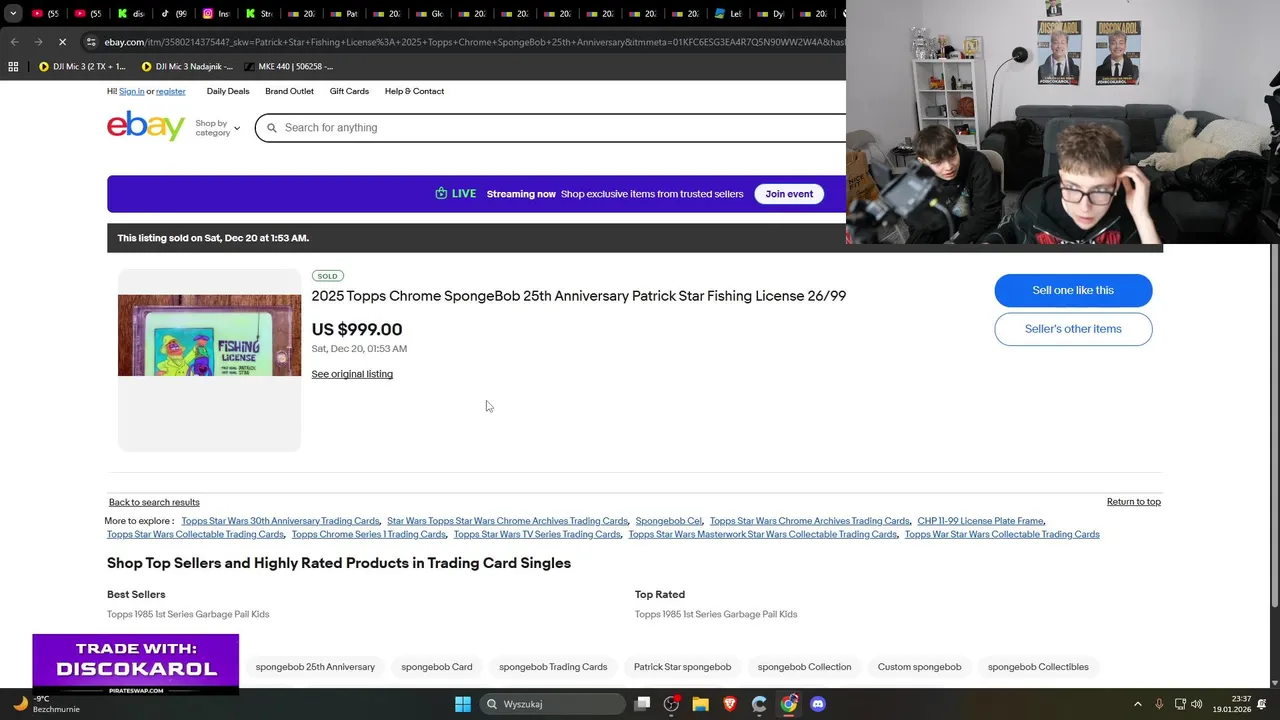Open Top Rated Garbage Pail Kids link
This screenshot has height=720, width=1280.
click(x=716, y=614)
